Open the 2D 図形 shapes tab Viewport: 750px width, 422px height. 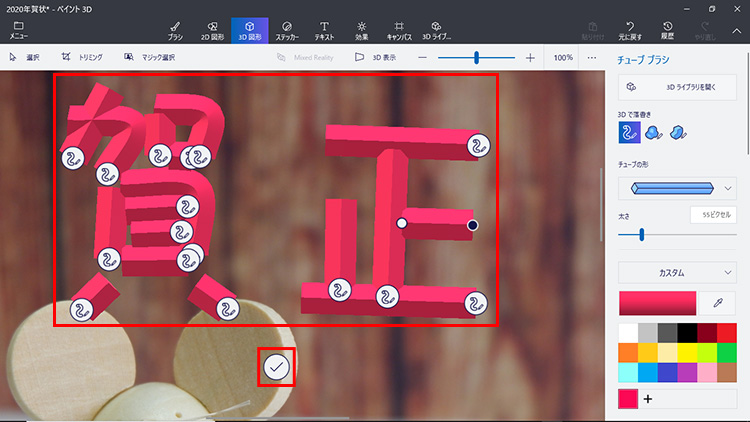coord(212,30)
